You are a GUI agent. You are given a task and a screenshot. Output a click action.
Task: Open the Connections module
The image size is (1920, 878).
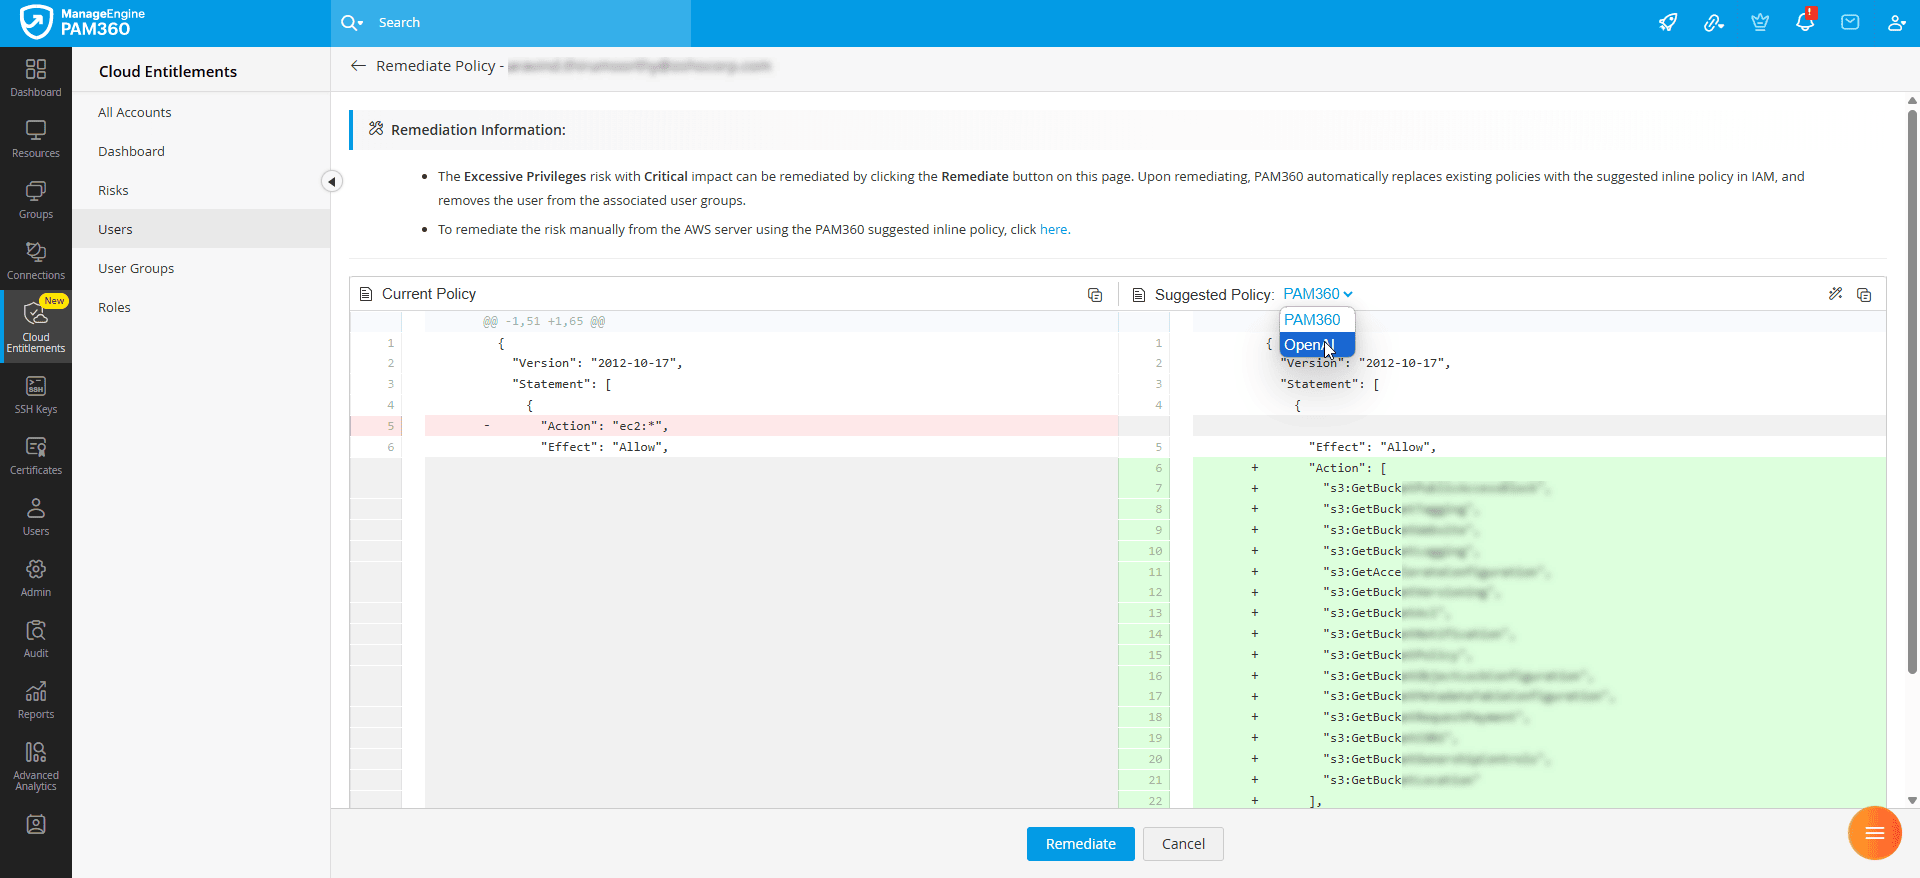36,261
